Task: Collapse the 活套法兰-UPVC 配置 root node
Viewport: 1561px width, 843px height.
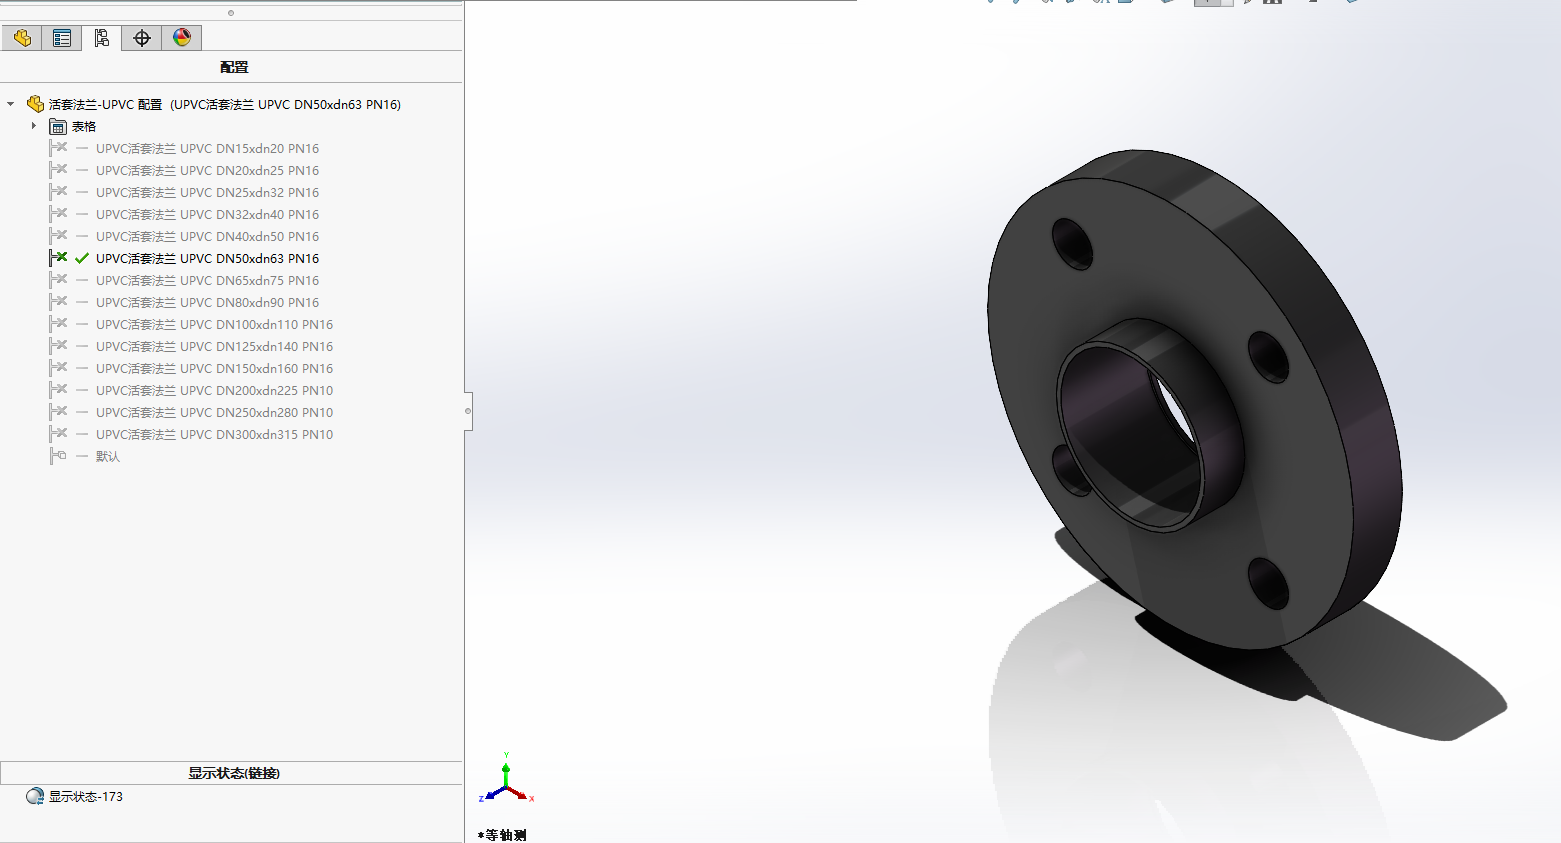Action: [11, 104]
